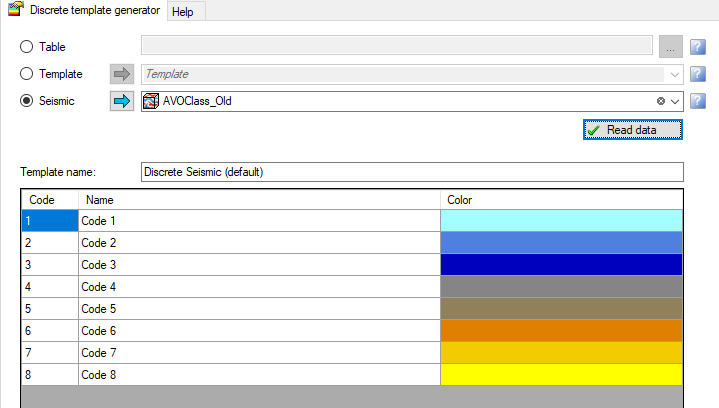
Task: Click the gray arrow next to Template
Action: pos(122,74)
